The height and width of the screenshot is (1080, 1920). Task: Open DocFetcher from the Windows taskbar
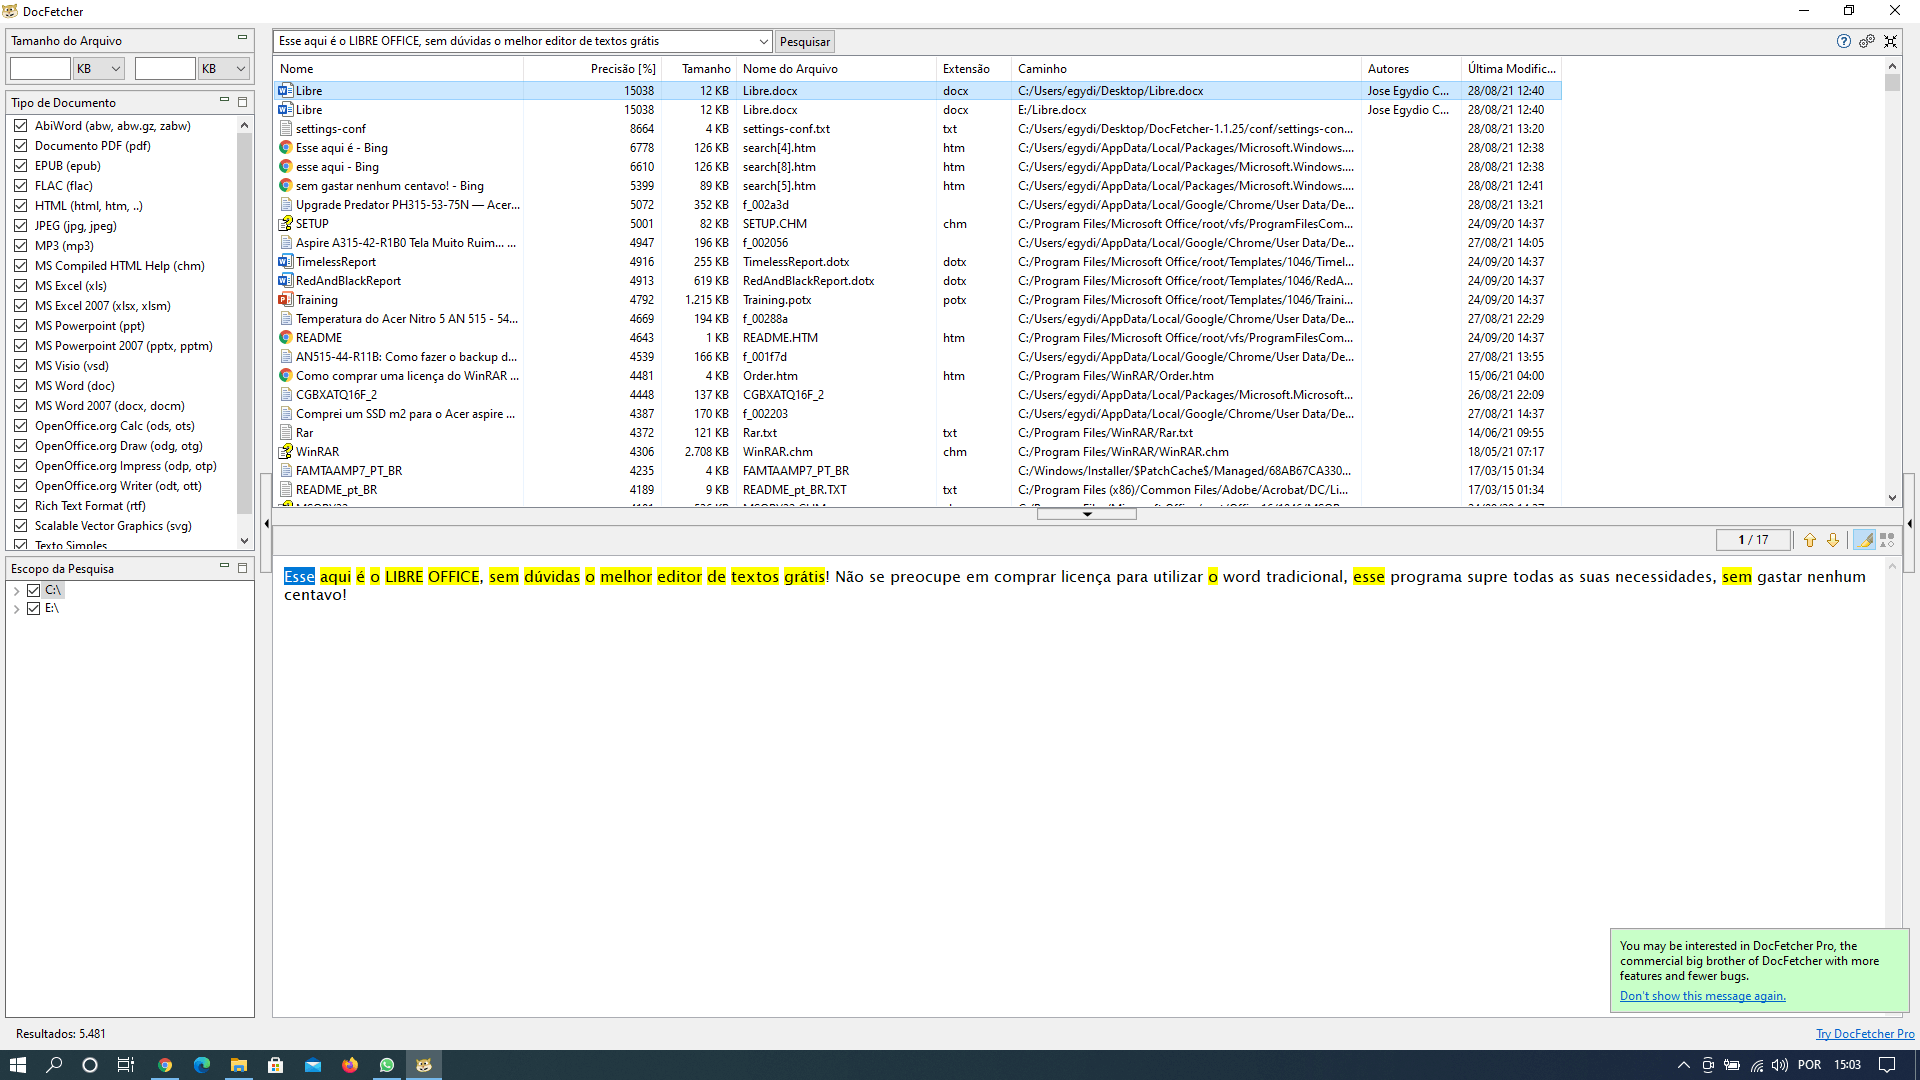pyautogui.click(x=424, y=1065)
